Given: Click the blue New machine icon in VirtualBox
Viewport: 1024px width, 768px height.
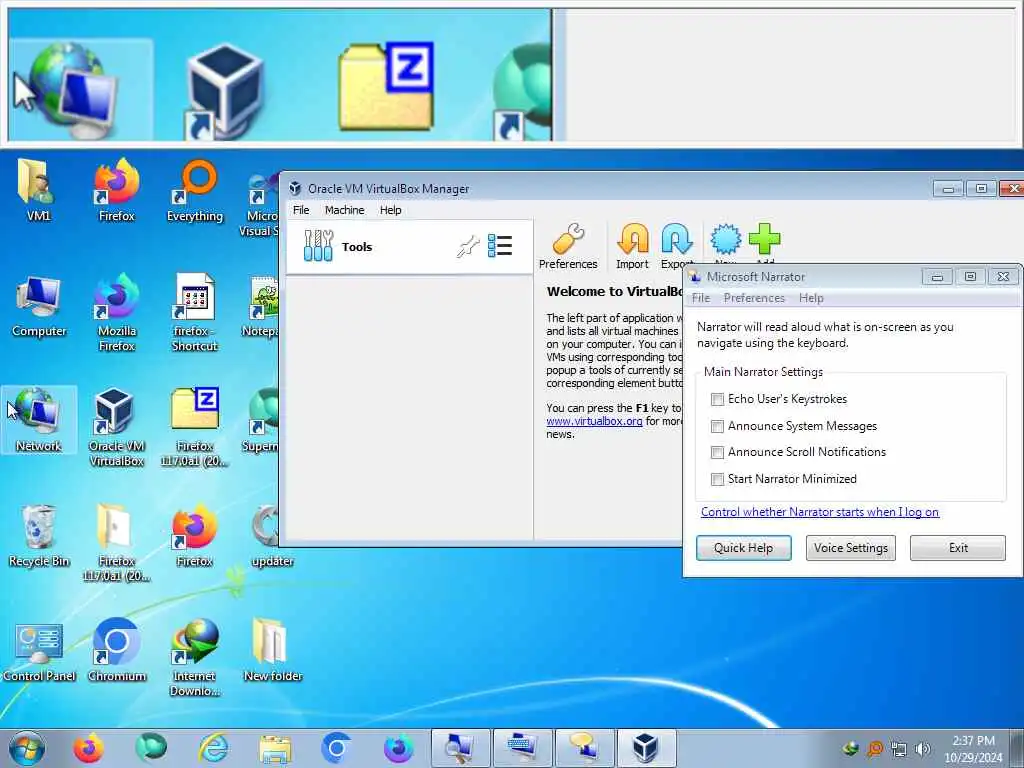Looking at the screenshot, I should pyautogui.click(x=726, y=240).
